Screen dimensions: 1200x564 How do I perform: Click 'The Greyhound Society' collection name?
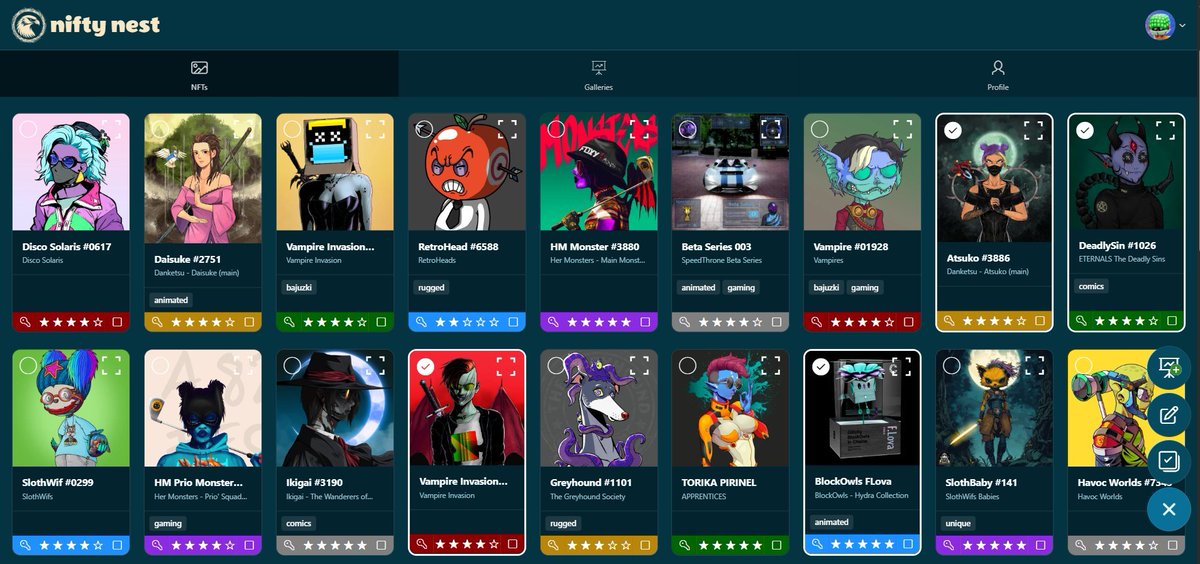[x=587, y=497]
